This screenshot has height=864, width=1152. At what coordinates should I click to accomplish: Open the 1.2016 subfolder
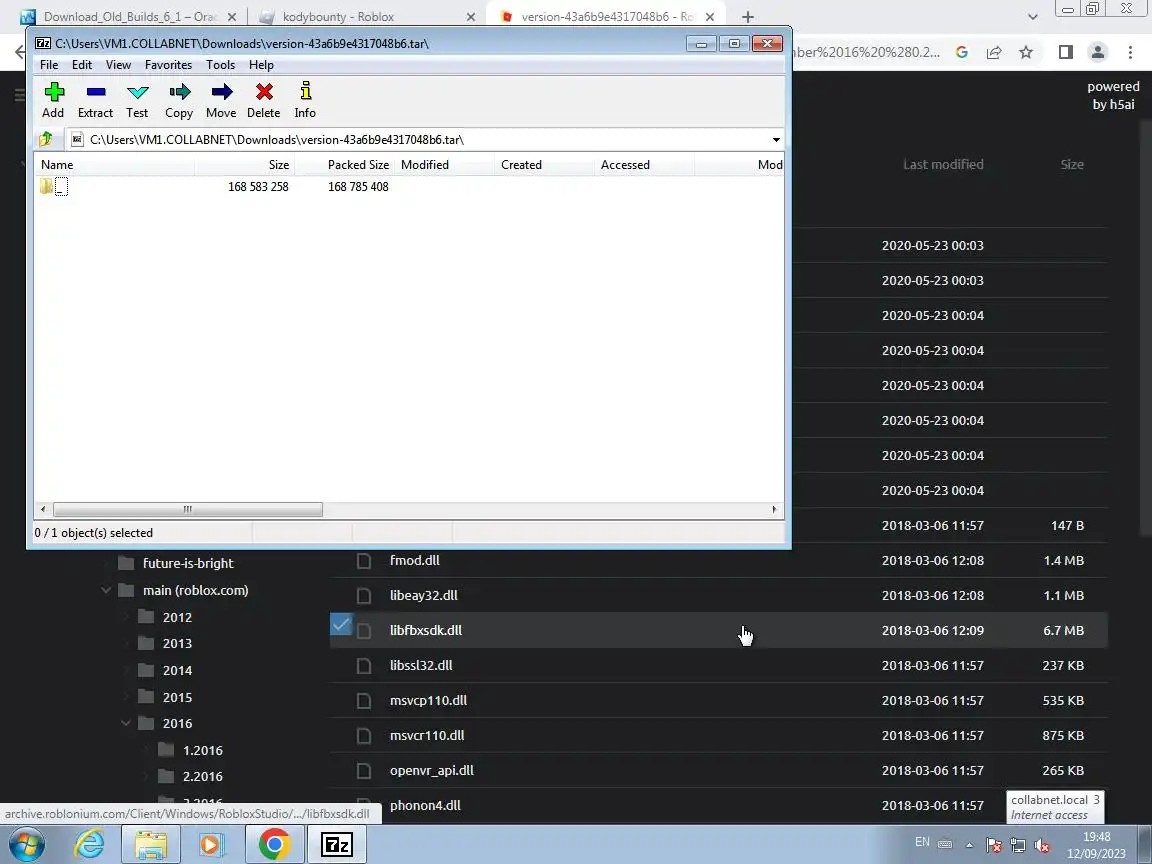pyautogui.click(x=203, y=750)
